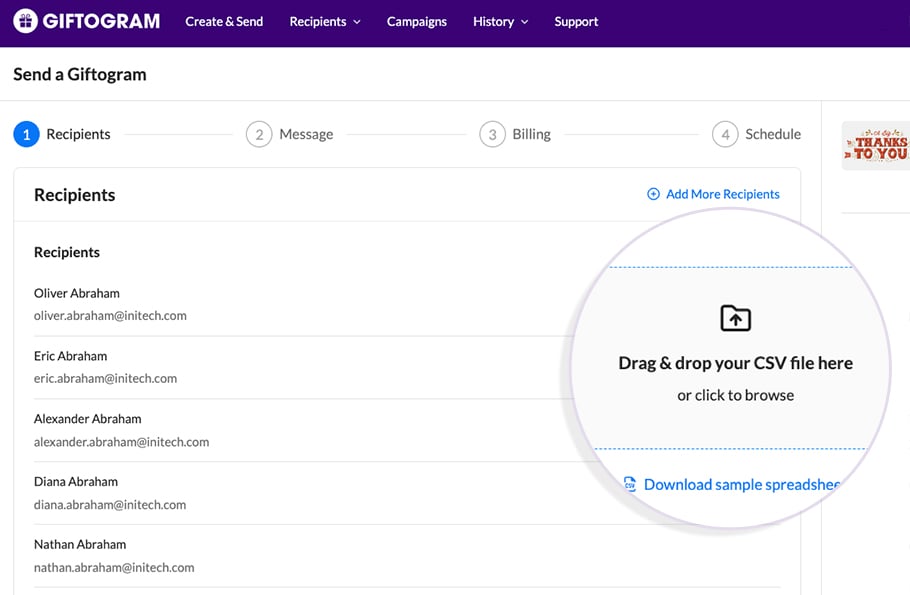Click the plus circle icon for adding recipients
The height and width of the screenshot is (595, 910).
pos(653,194)
